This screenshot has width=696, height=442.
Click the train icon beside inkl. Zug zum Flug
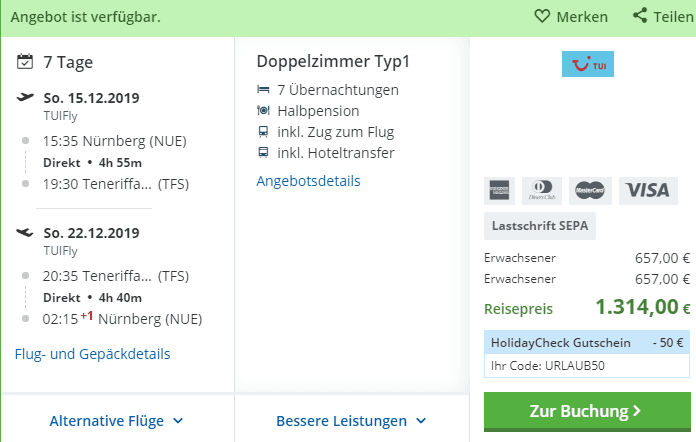coord(263,132)
